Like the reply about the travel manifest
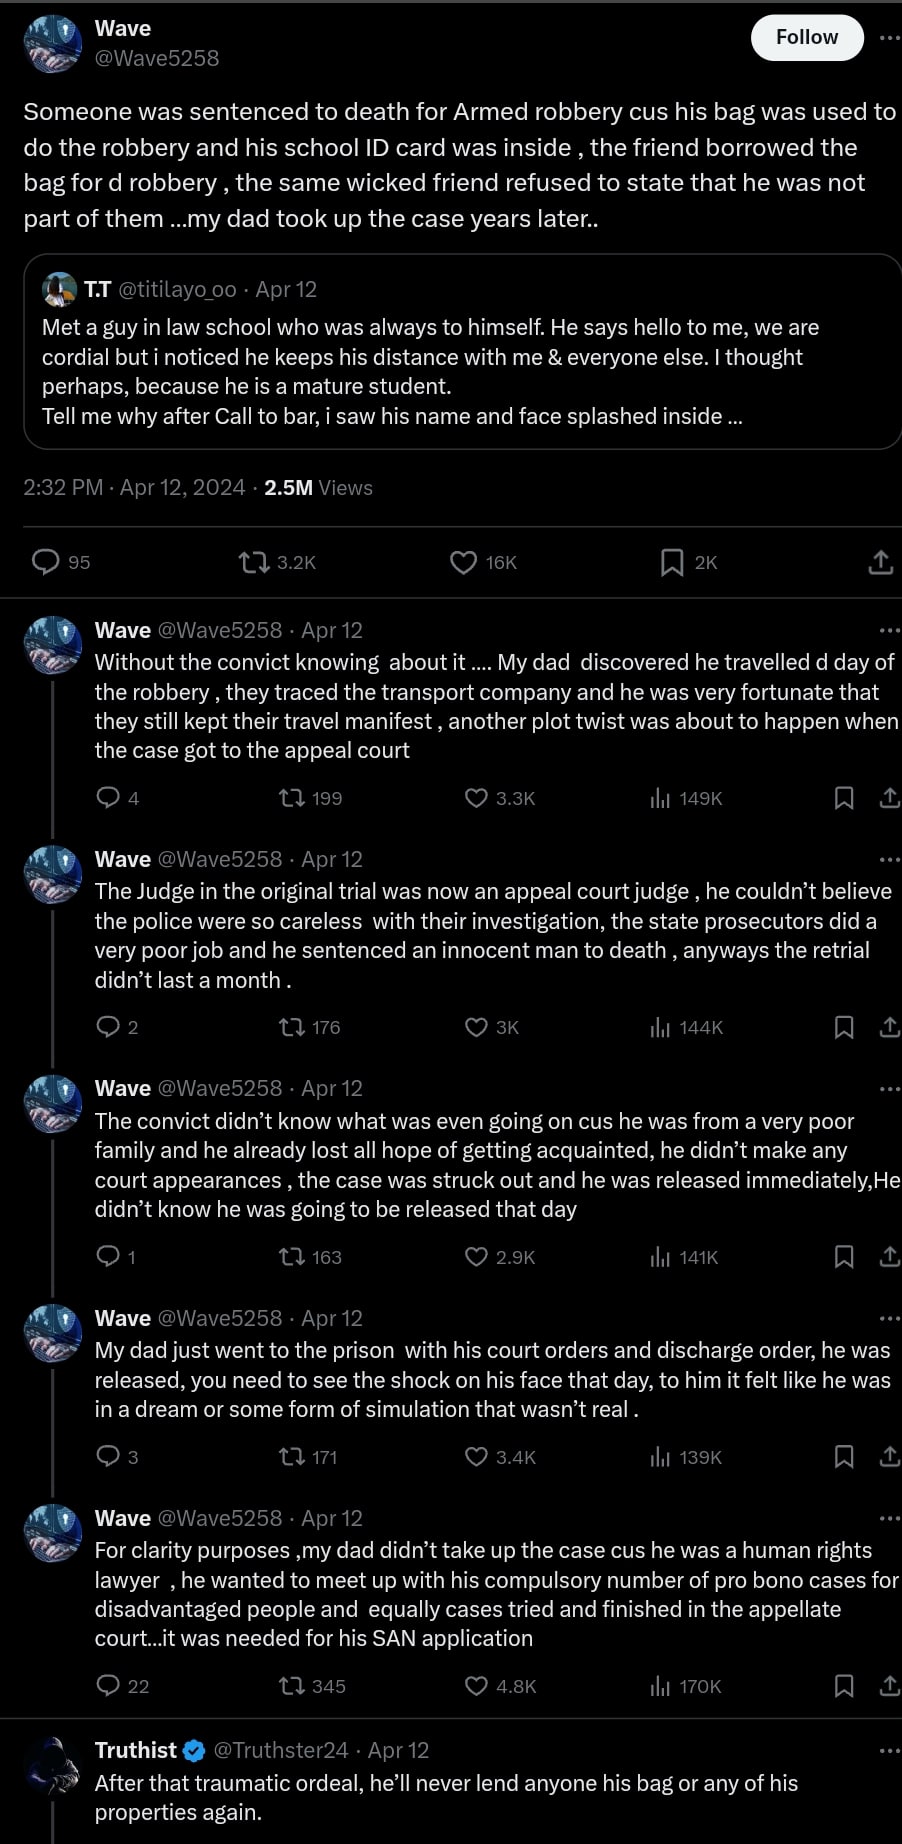Screen dimensions: 902x1844 (x=477, y=797)
